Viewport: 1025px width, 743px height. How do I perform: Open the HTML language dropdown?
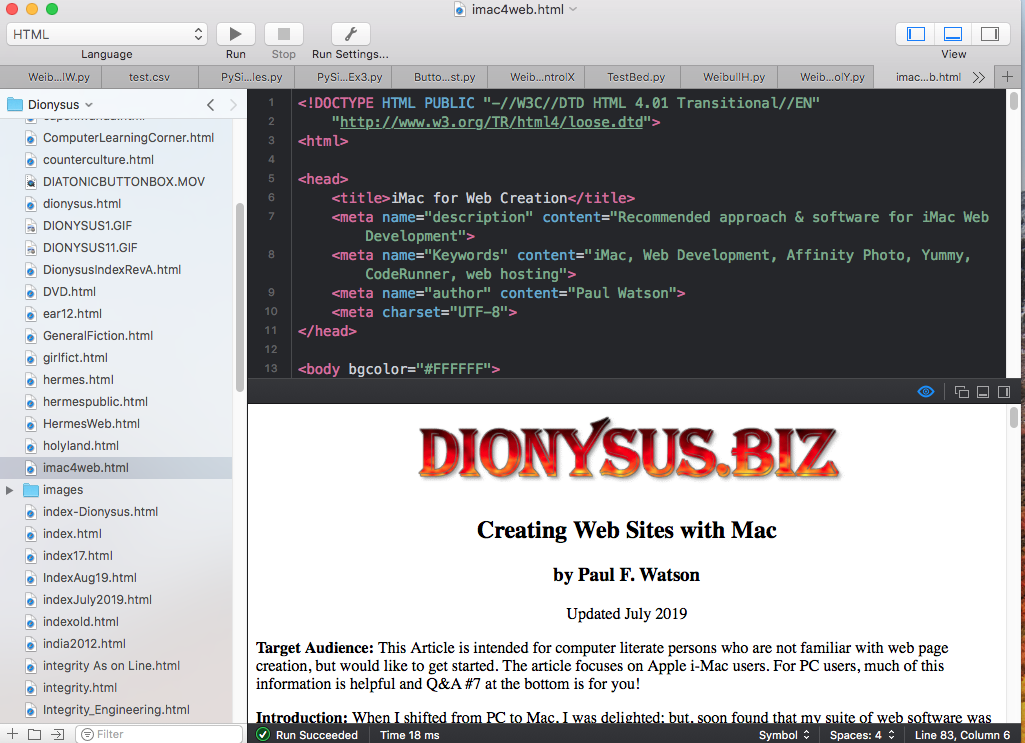click(x=106, y=31)
